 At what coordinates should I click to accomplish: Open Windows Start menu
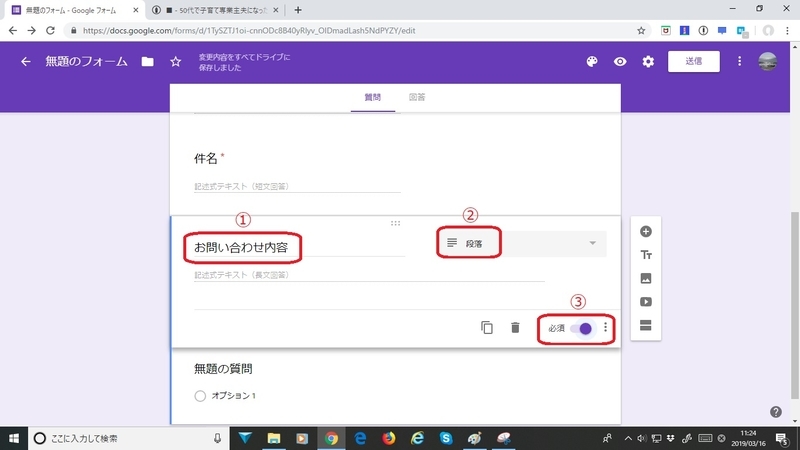click(14, 438)
